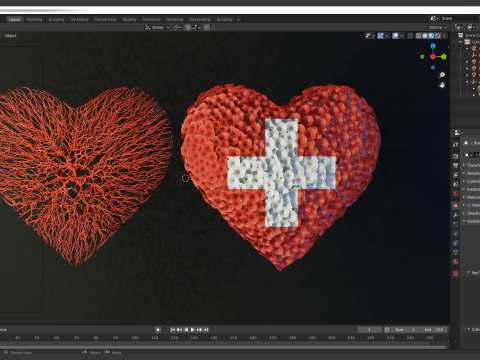Screen dimensions: 480x360
Task: Click the scene browse icon beside the Scene name
Action: (434, 19)
